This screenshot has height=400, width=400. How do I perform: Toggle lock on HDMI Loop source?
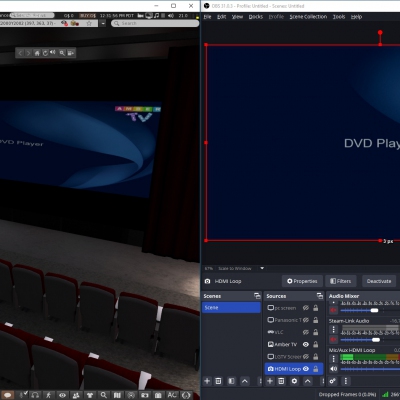[315, 369]
